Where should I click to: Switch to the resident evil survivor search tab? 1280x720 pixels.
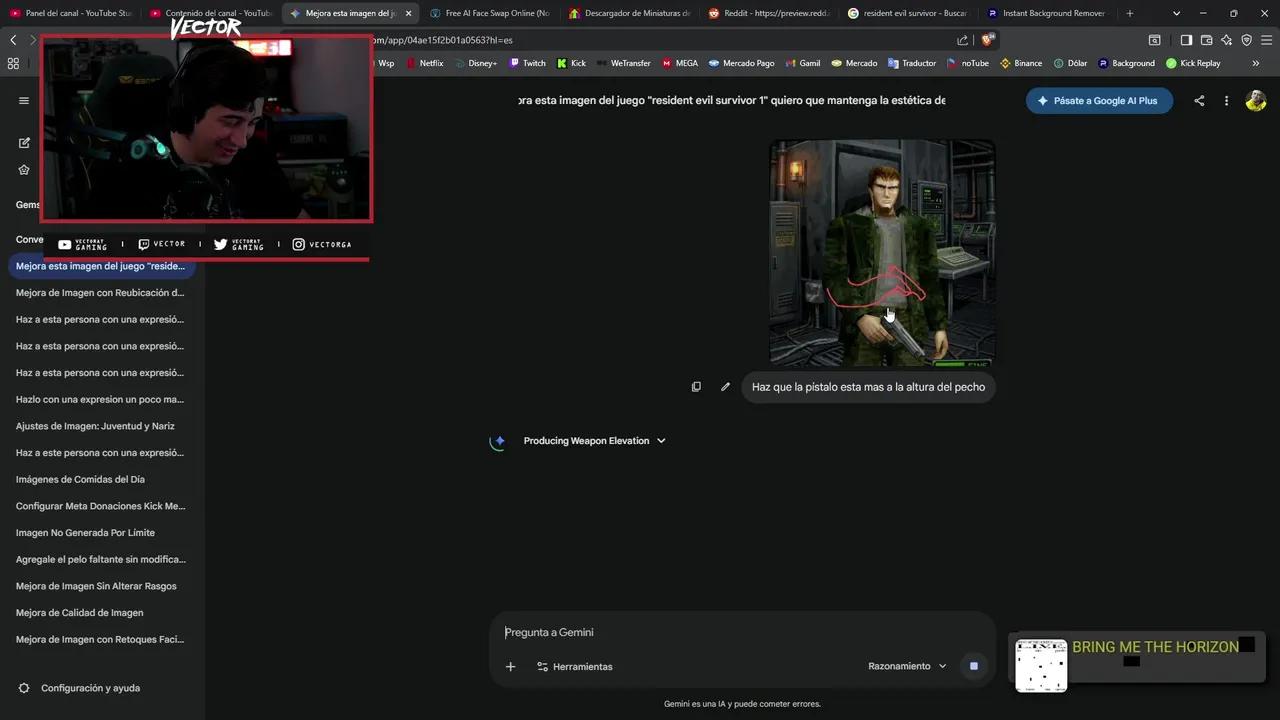click(x=908, y=13)
